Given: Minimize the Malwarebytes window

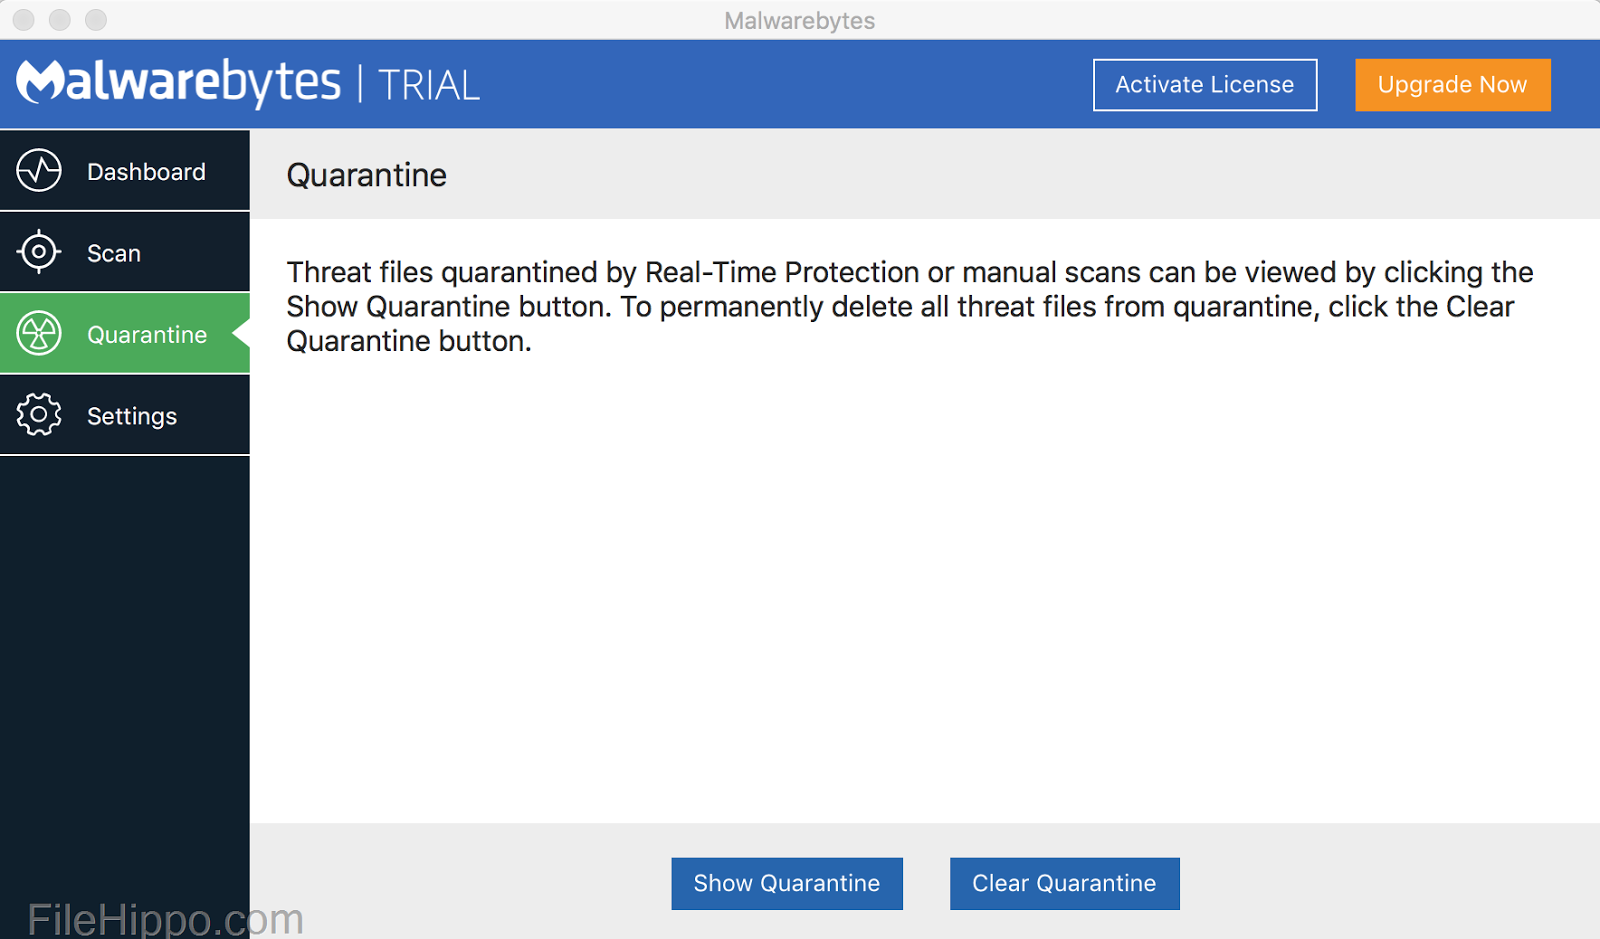Looking at the screenshot, I should coord(60,20).
